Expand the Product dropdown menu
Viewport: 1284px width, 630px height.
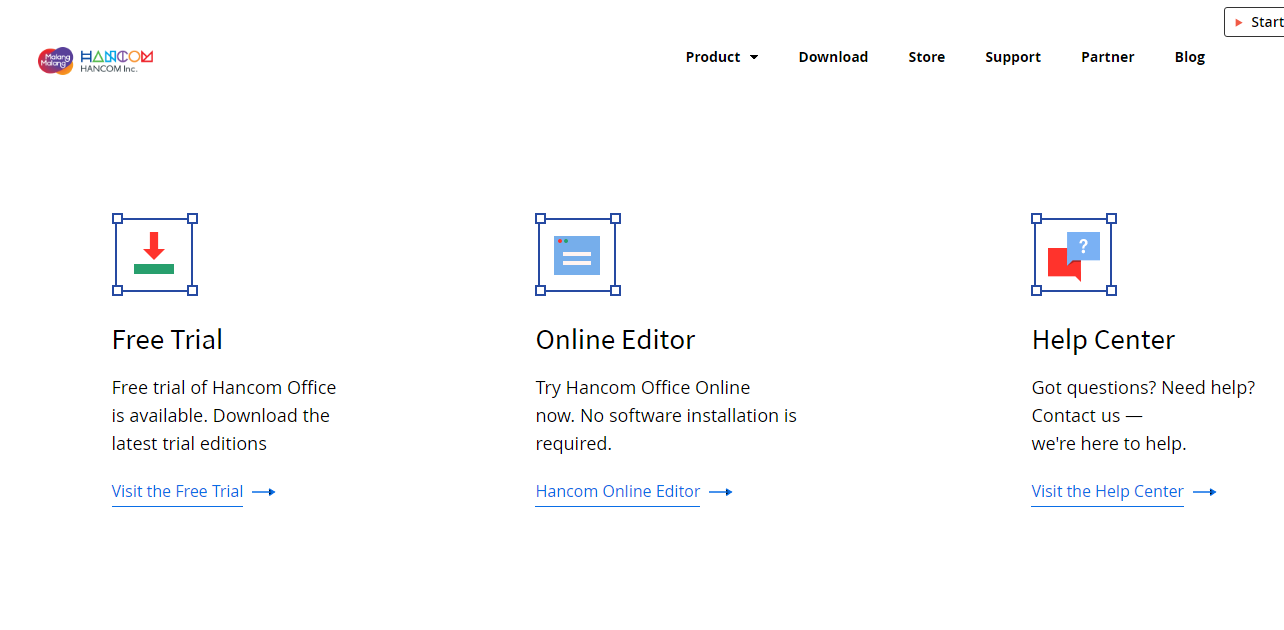point(722,57)
